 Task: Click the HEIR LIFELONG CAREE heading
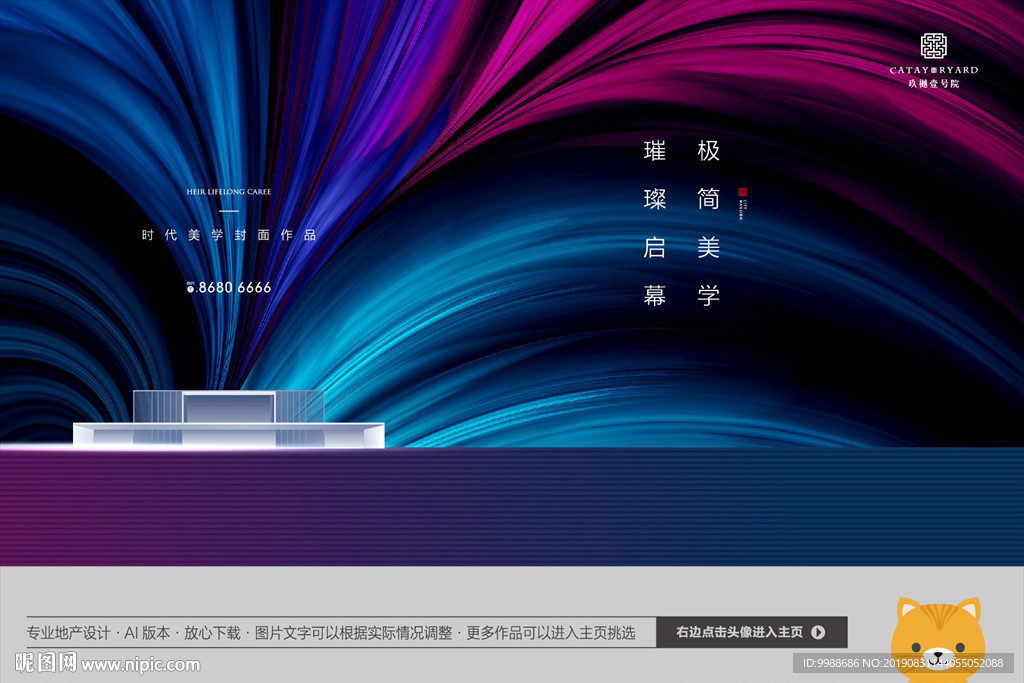pos(229,191)
